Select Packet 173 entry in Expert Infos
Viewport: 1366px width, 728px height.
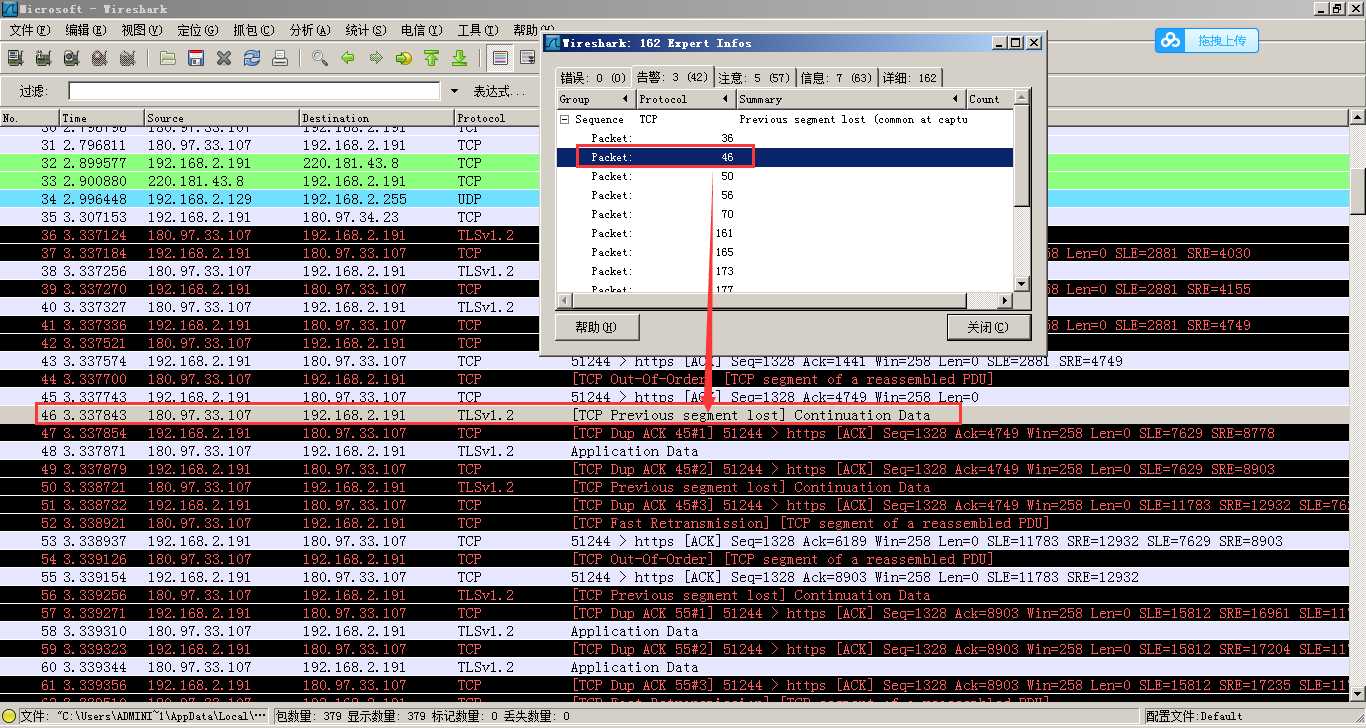785,271
